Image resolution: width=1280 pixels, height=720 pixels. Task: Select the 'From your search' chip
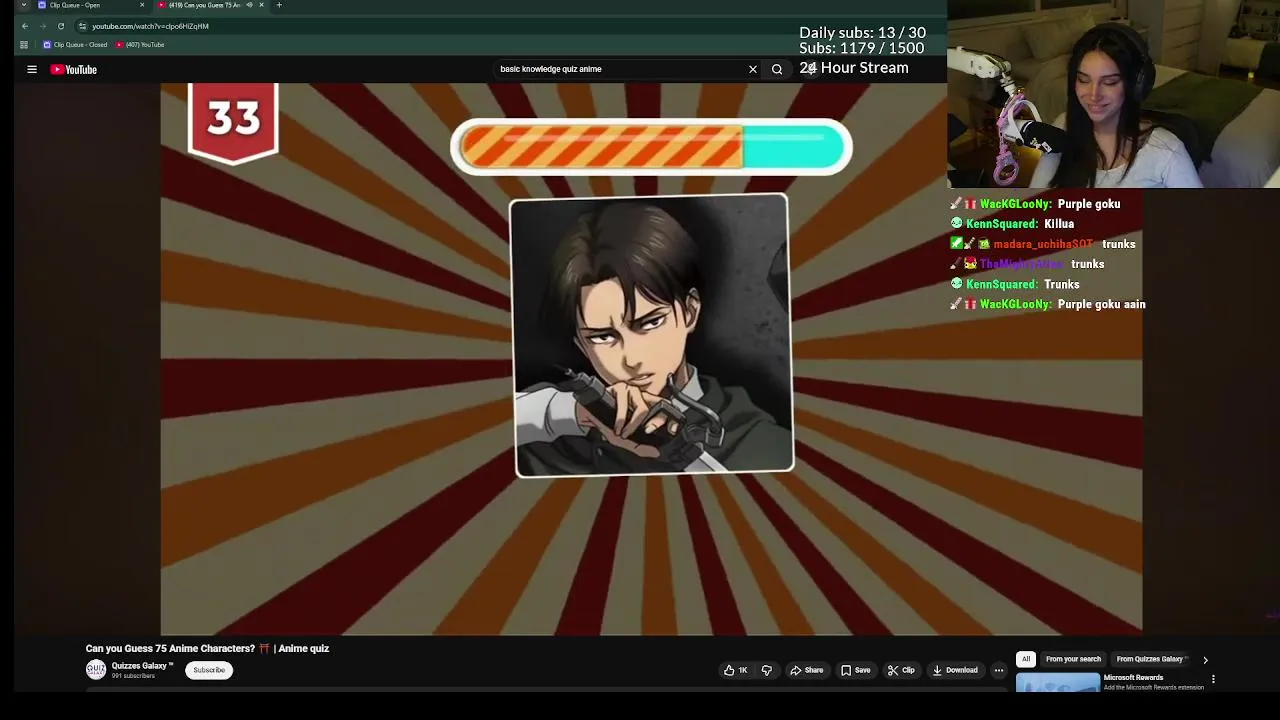pos(1073,659)
